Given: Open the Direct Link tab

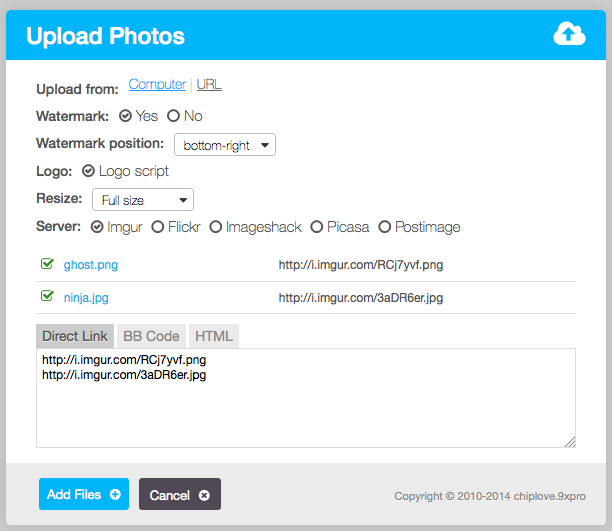Looking at the screenshot, I should tap(75, 336).
